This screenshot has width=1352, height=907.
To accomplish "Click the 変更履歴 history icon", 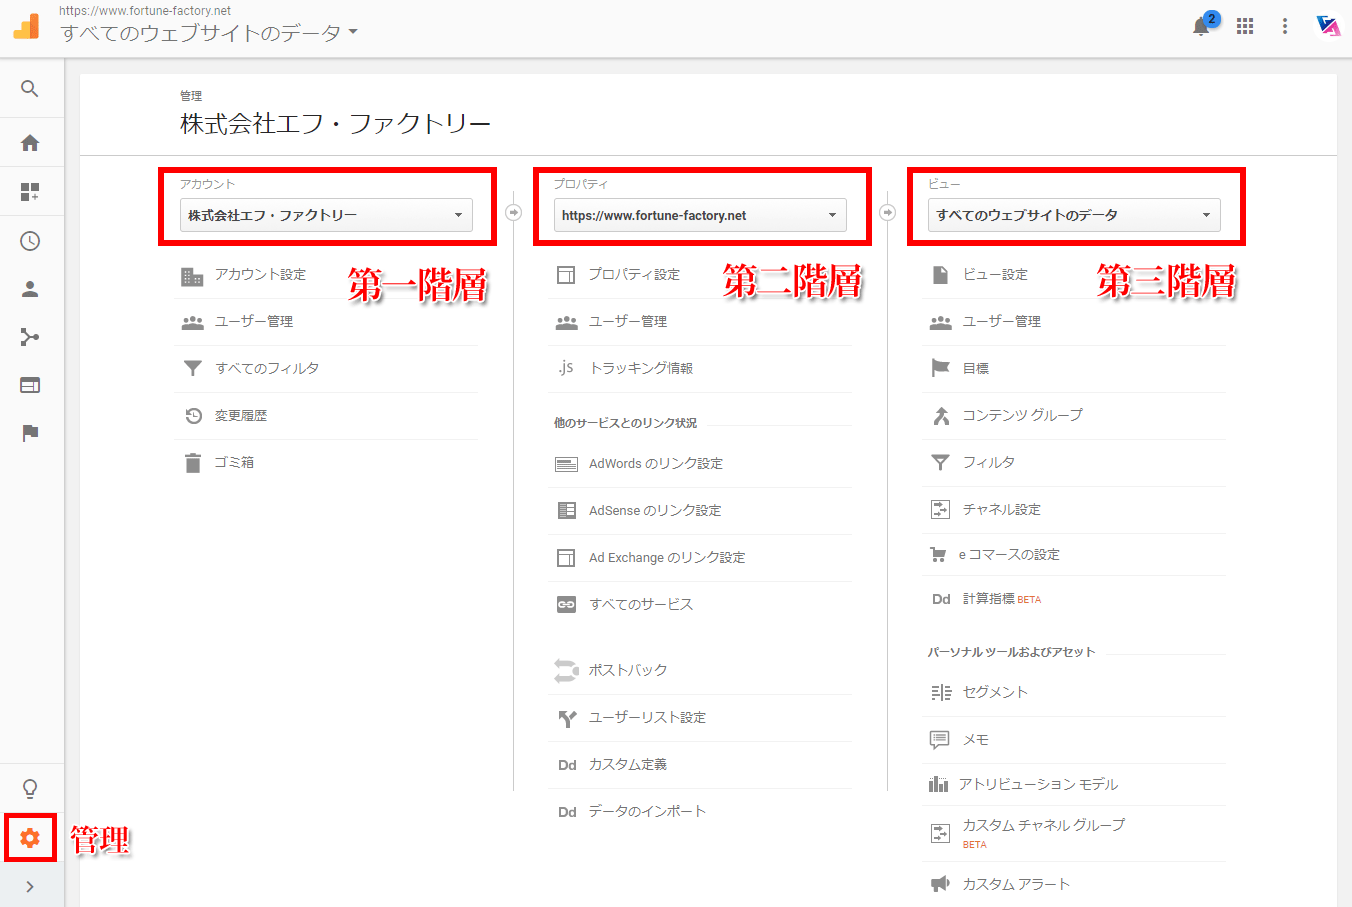I will coord(193,416).
